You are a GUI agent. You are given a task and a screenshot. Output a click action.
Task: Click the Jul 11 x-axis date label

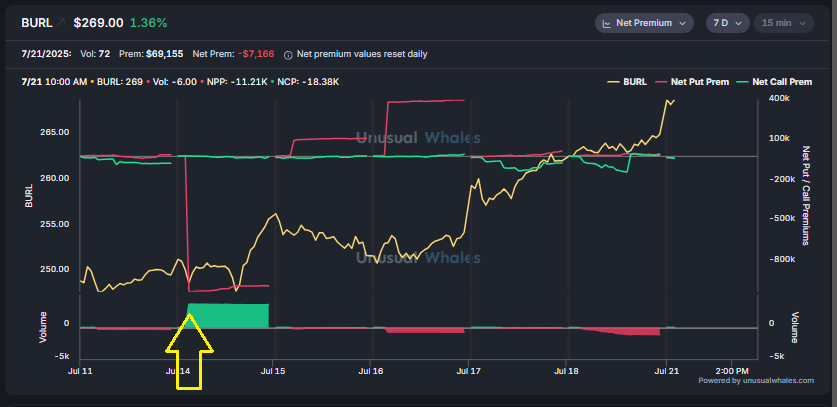tap(80, 370)
